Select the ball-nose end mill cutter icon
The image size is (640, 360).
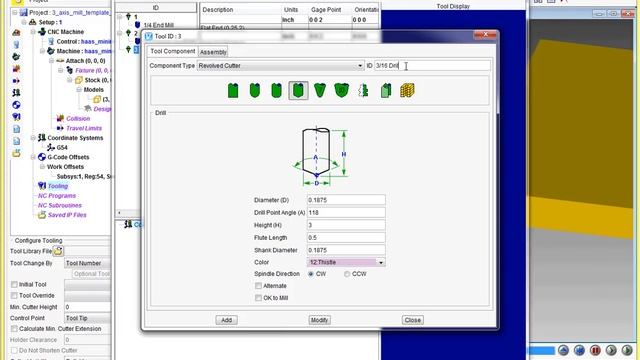click(x=255, y=90)
